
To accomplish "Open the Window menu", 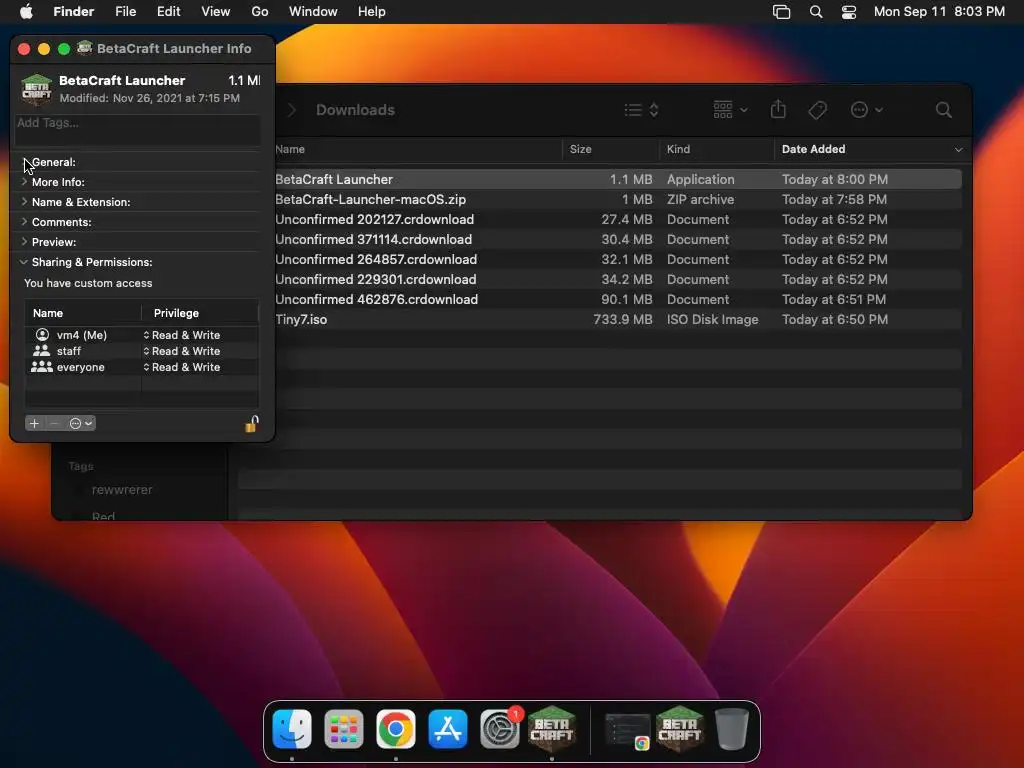I will 313,12.
